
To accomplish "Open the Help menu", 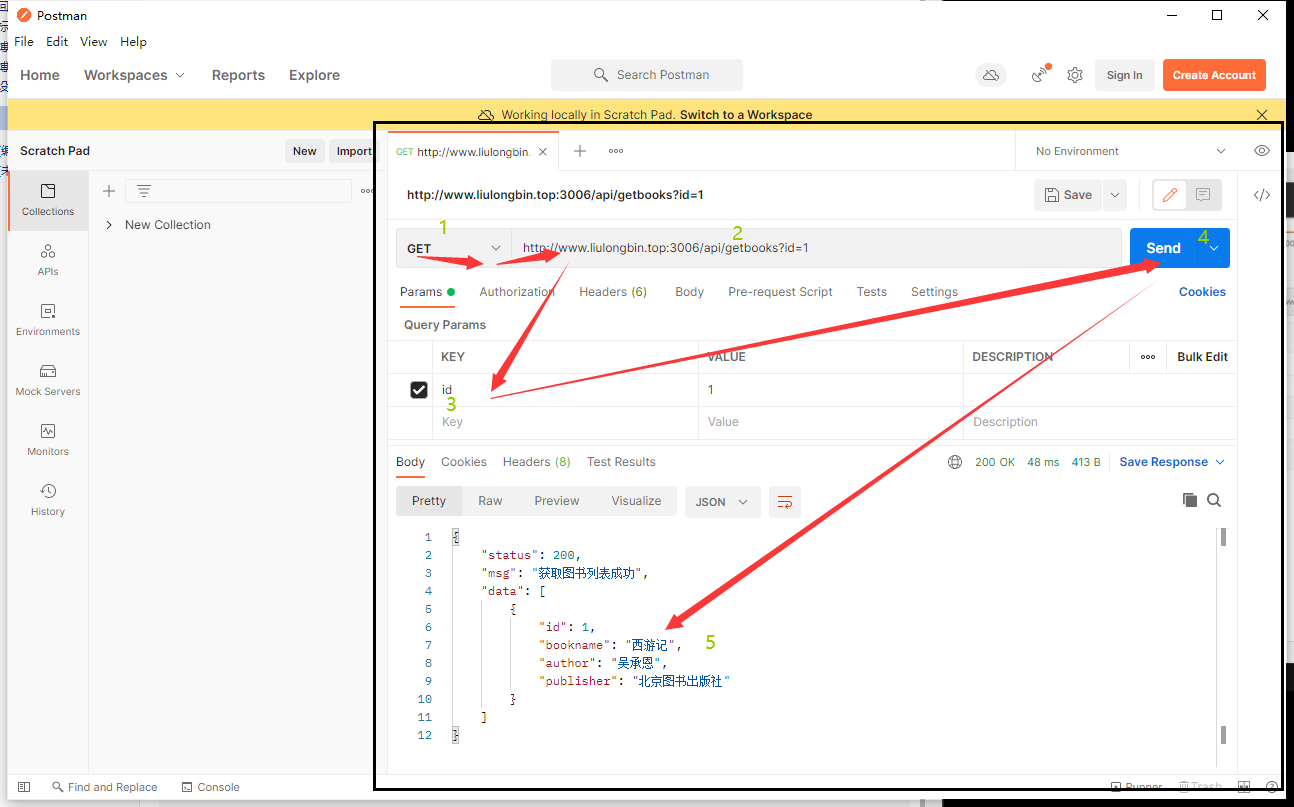I will [133, 42].
